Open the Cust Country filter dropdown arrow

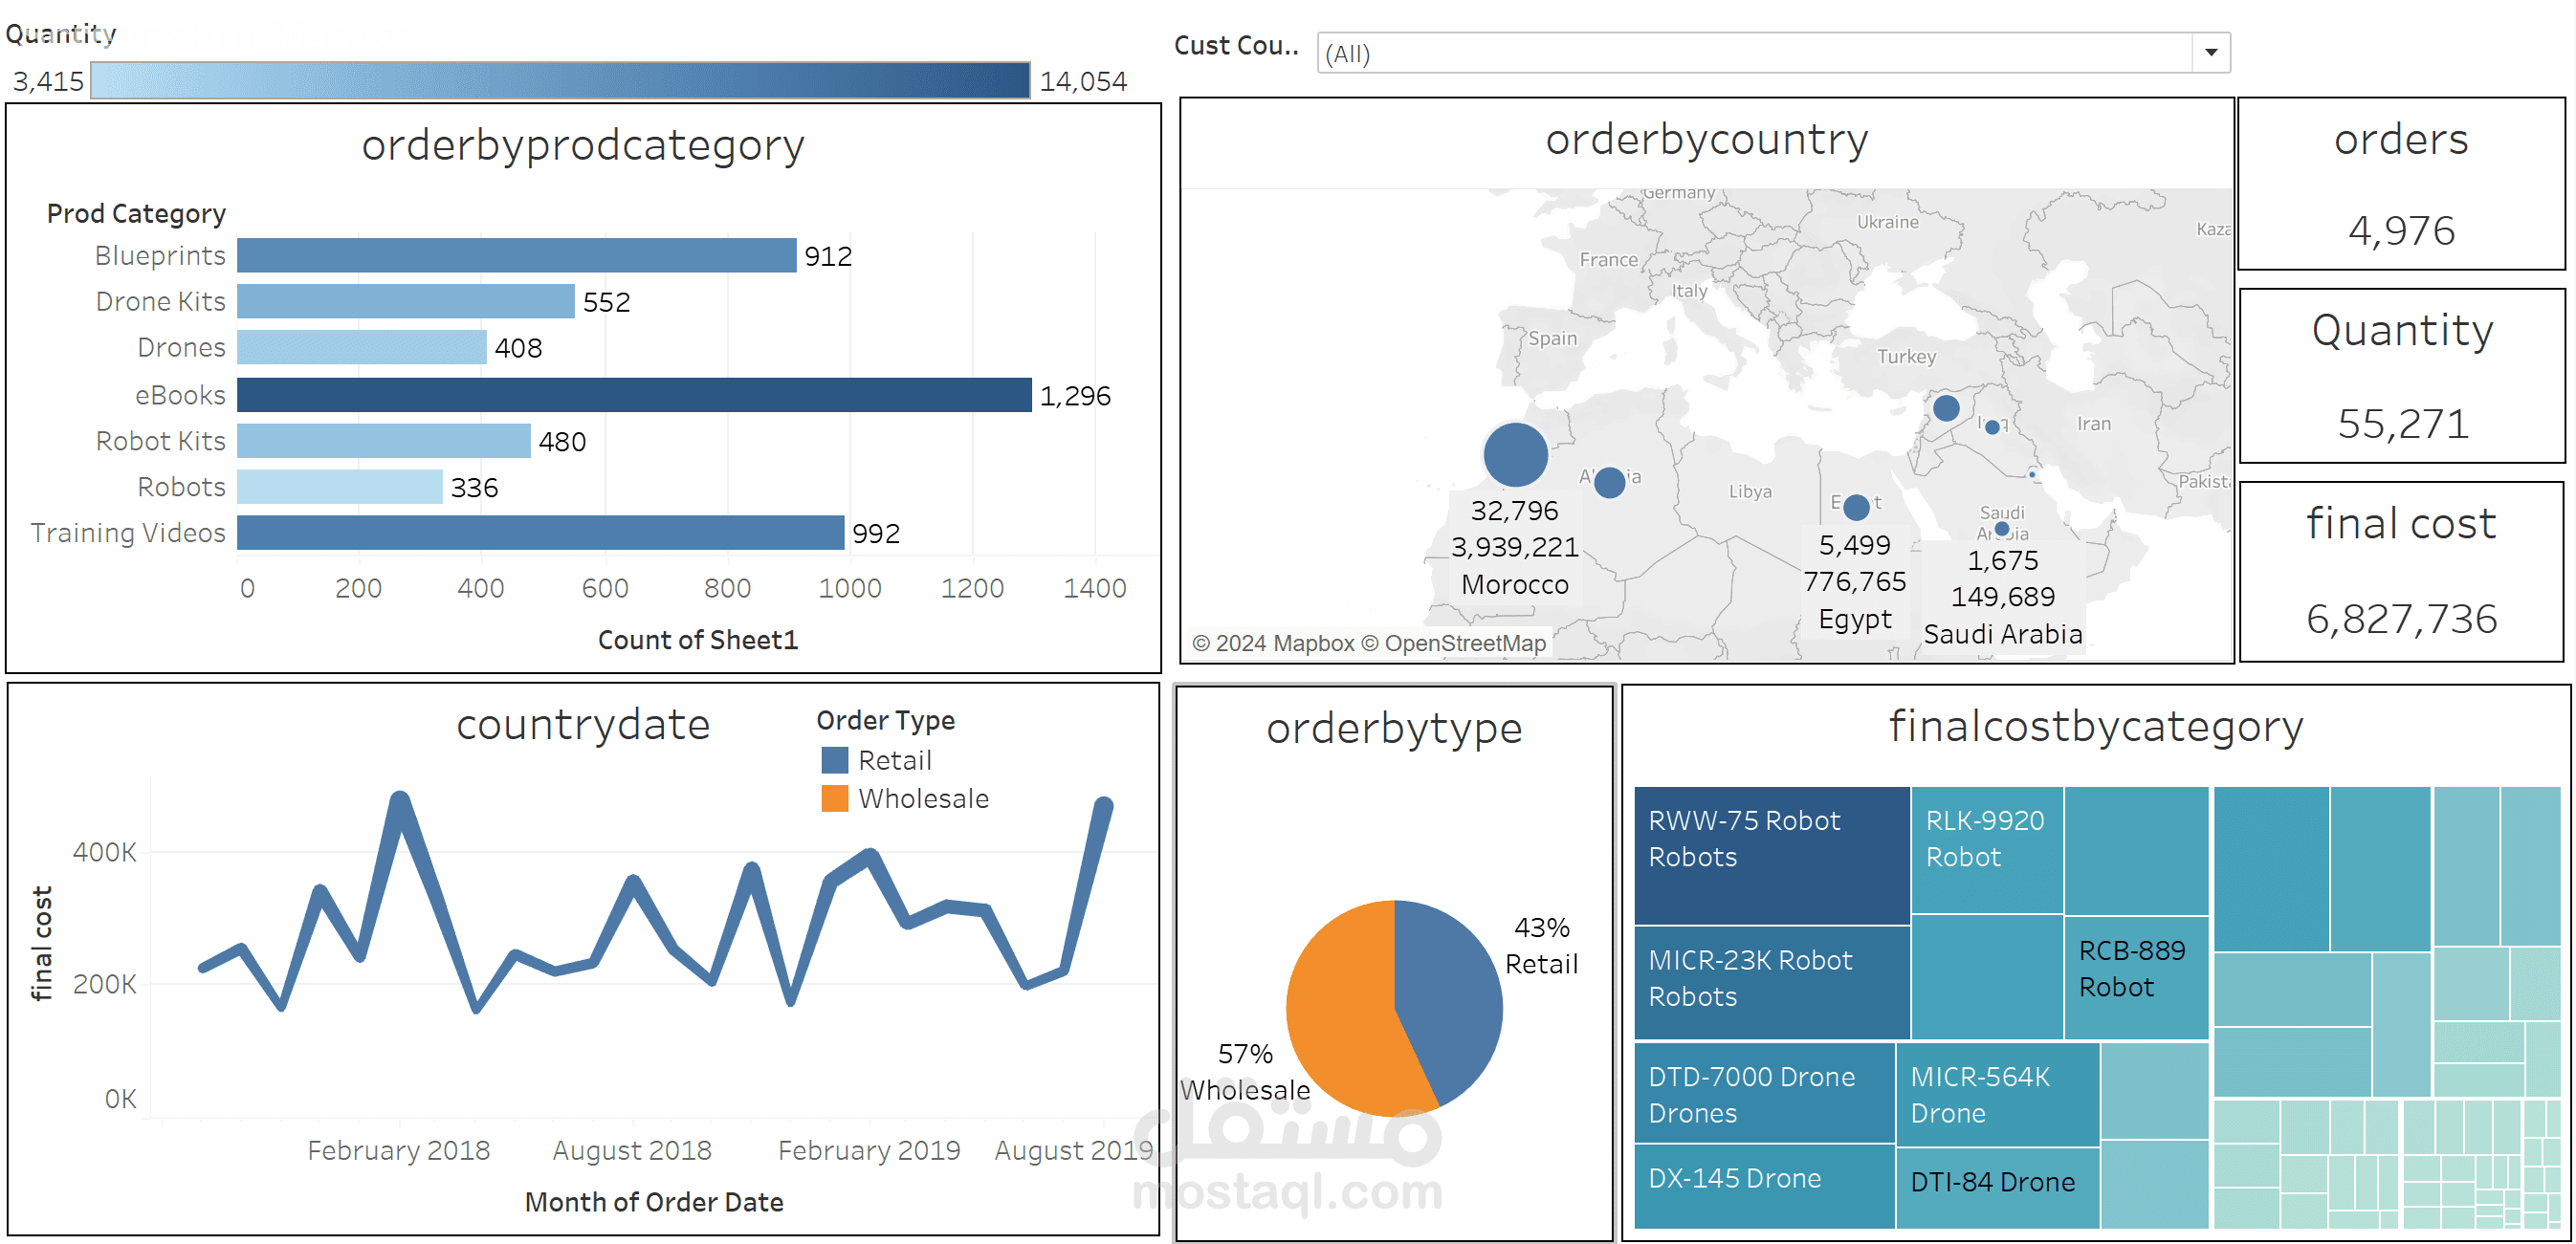click(2211, 53)
